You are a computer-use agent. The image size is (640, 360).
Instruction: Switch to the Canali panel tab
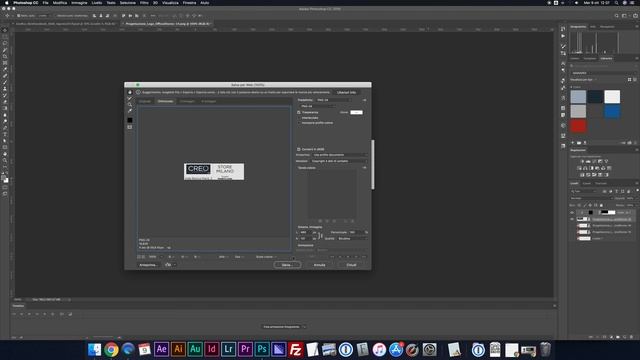[587, 183]
